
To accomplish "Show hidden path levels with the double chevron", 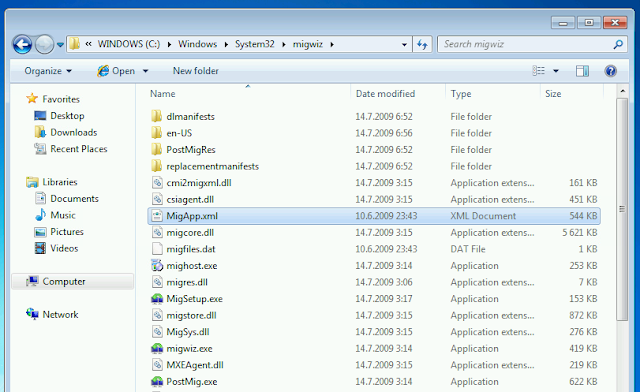I will pyautogui.click(x=88, y=44).
